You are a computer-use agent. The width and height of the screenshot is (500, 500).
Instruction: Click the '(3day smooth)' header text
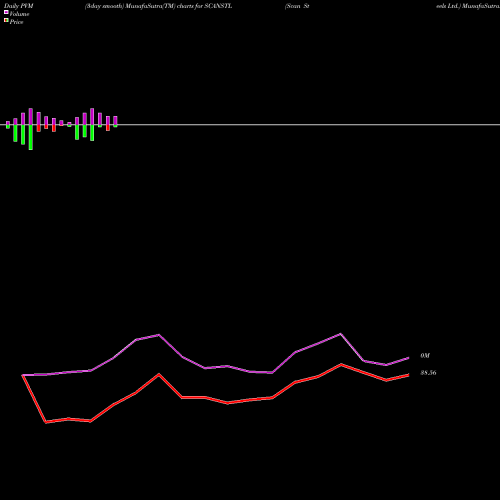coord(104,6)
